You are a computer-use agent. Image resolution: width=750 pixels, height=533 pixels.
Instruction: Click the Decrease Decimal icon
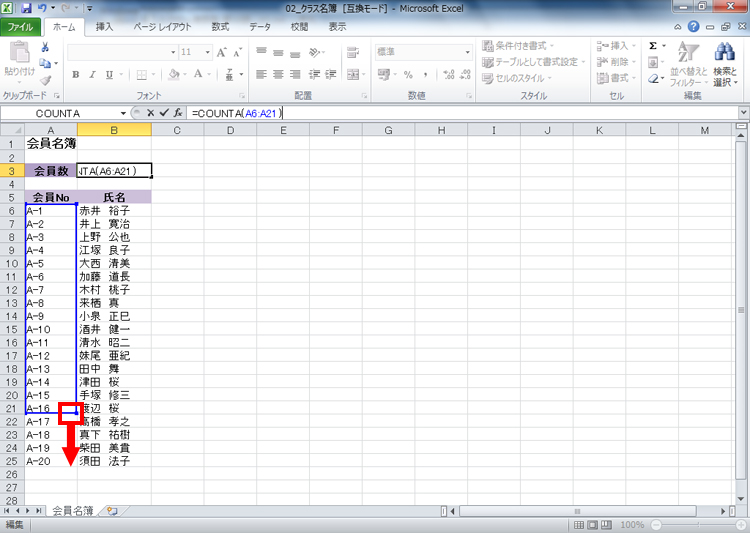(465, 74)
